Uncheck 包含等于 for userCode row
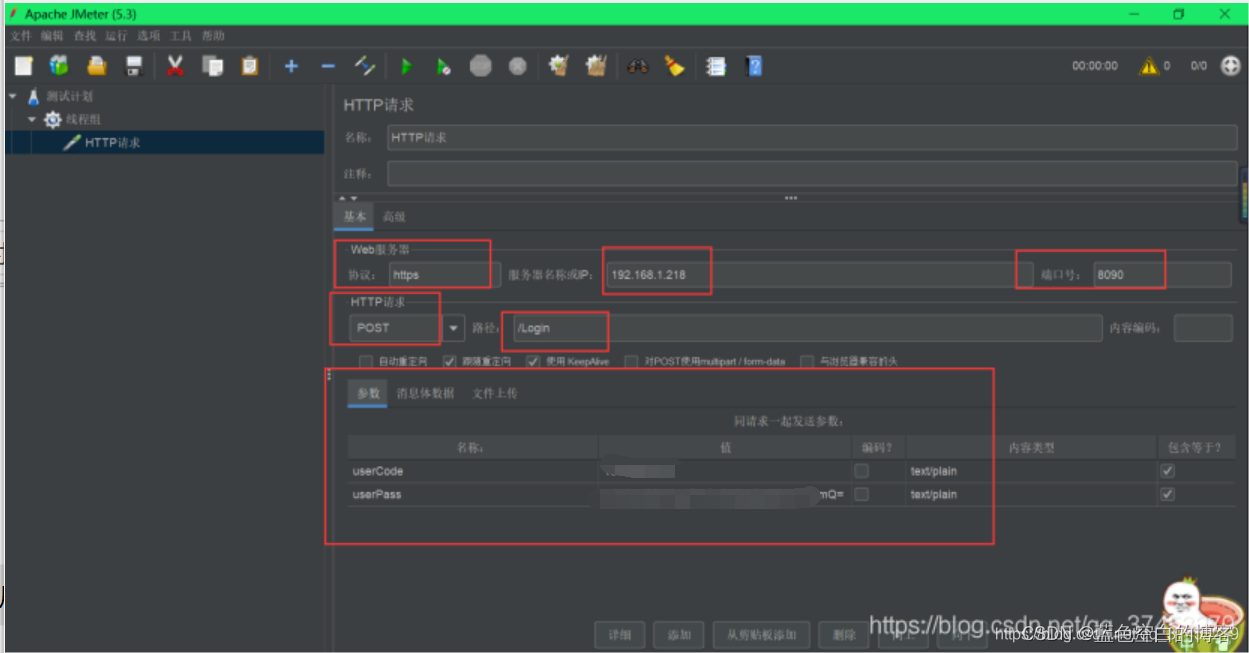This screenshot has height=653, width=1249. 1167,471
